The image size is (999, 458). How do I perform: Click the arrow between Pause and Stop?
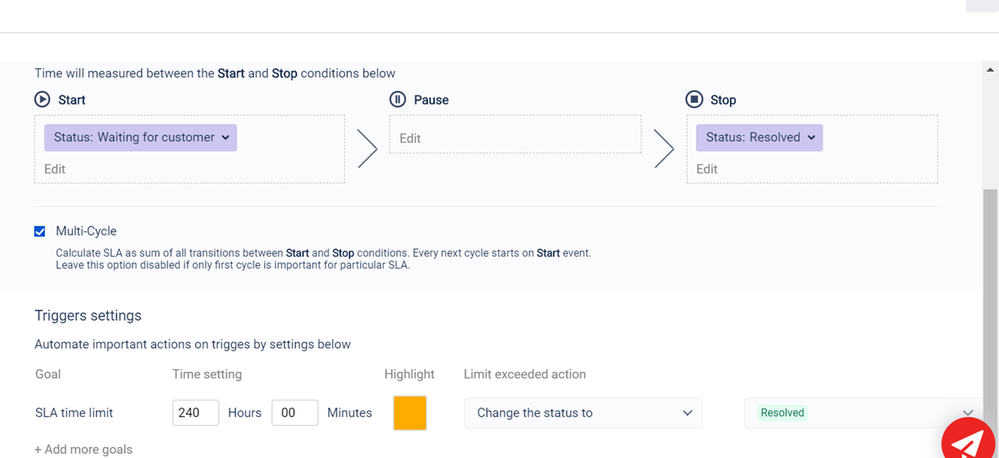point(664,149)
